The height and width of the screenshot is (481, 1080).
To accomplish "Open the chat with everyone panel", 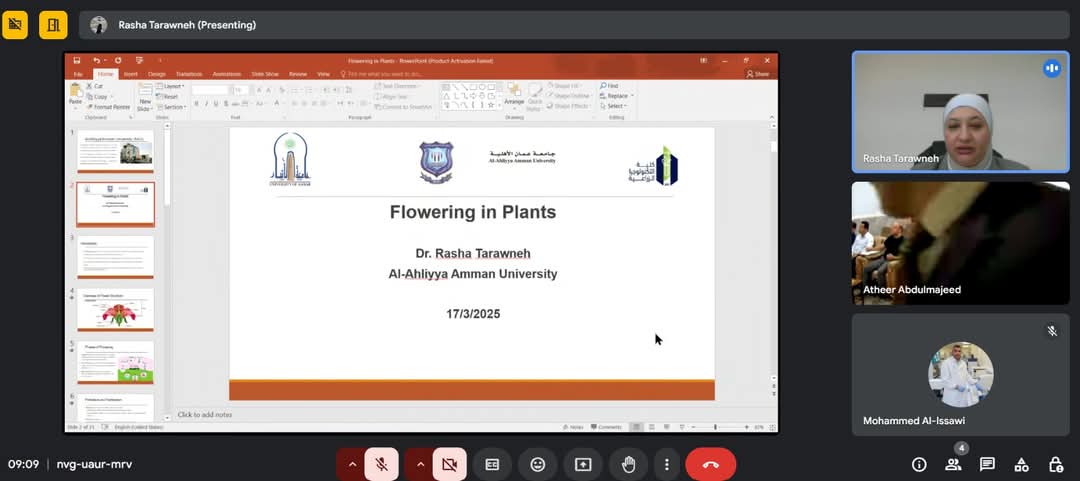I will tap(987, 464).
